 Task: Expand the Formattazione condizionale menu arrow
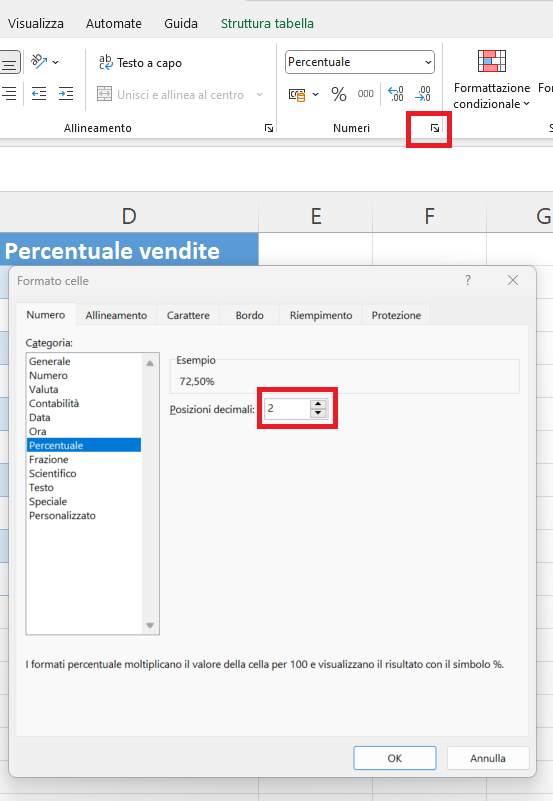tap(526, 104)
